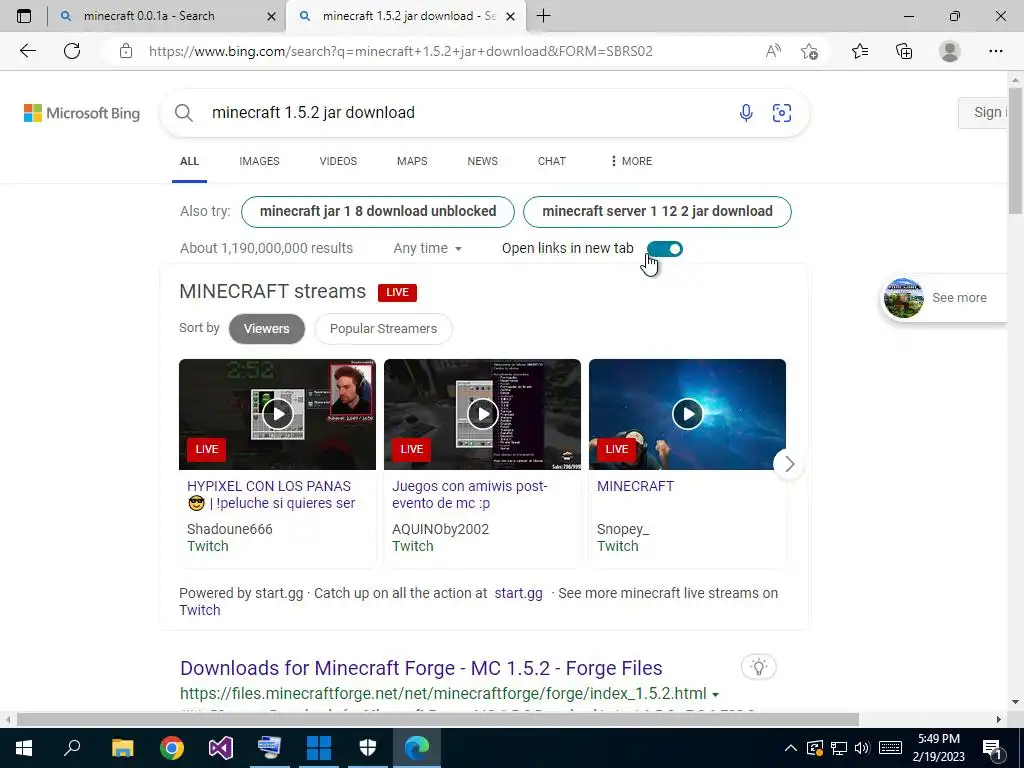Viewport: 1024px width, 768px height.
Task: Play the Snopey_ live stream video
Action: 688,414
